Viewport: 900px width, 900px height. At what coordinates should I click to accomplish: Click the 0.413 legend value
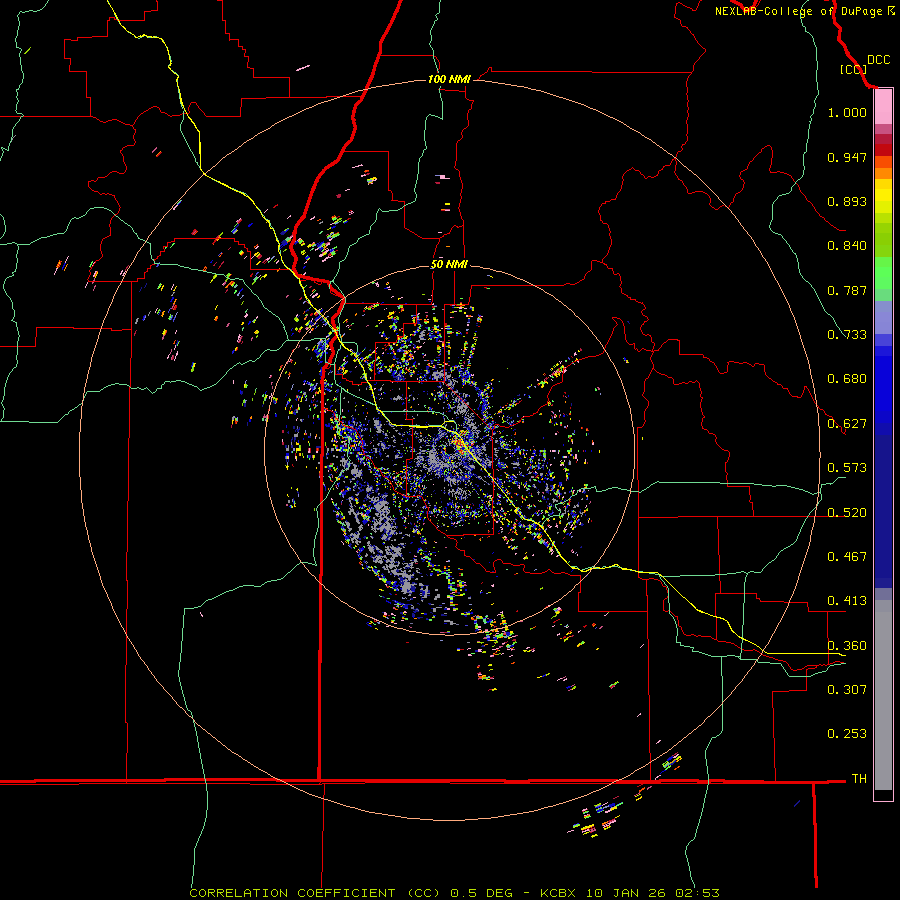pyautogui.click(x=847, y=601)
